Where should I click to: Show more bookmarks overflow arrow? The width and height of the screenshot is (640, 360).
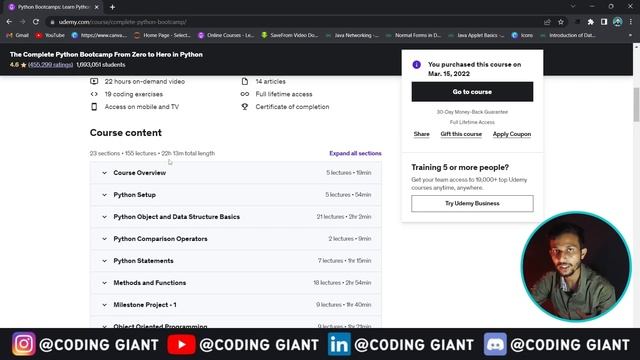coord(630,36)
